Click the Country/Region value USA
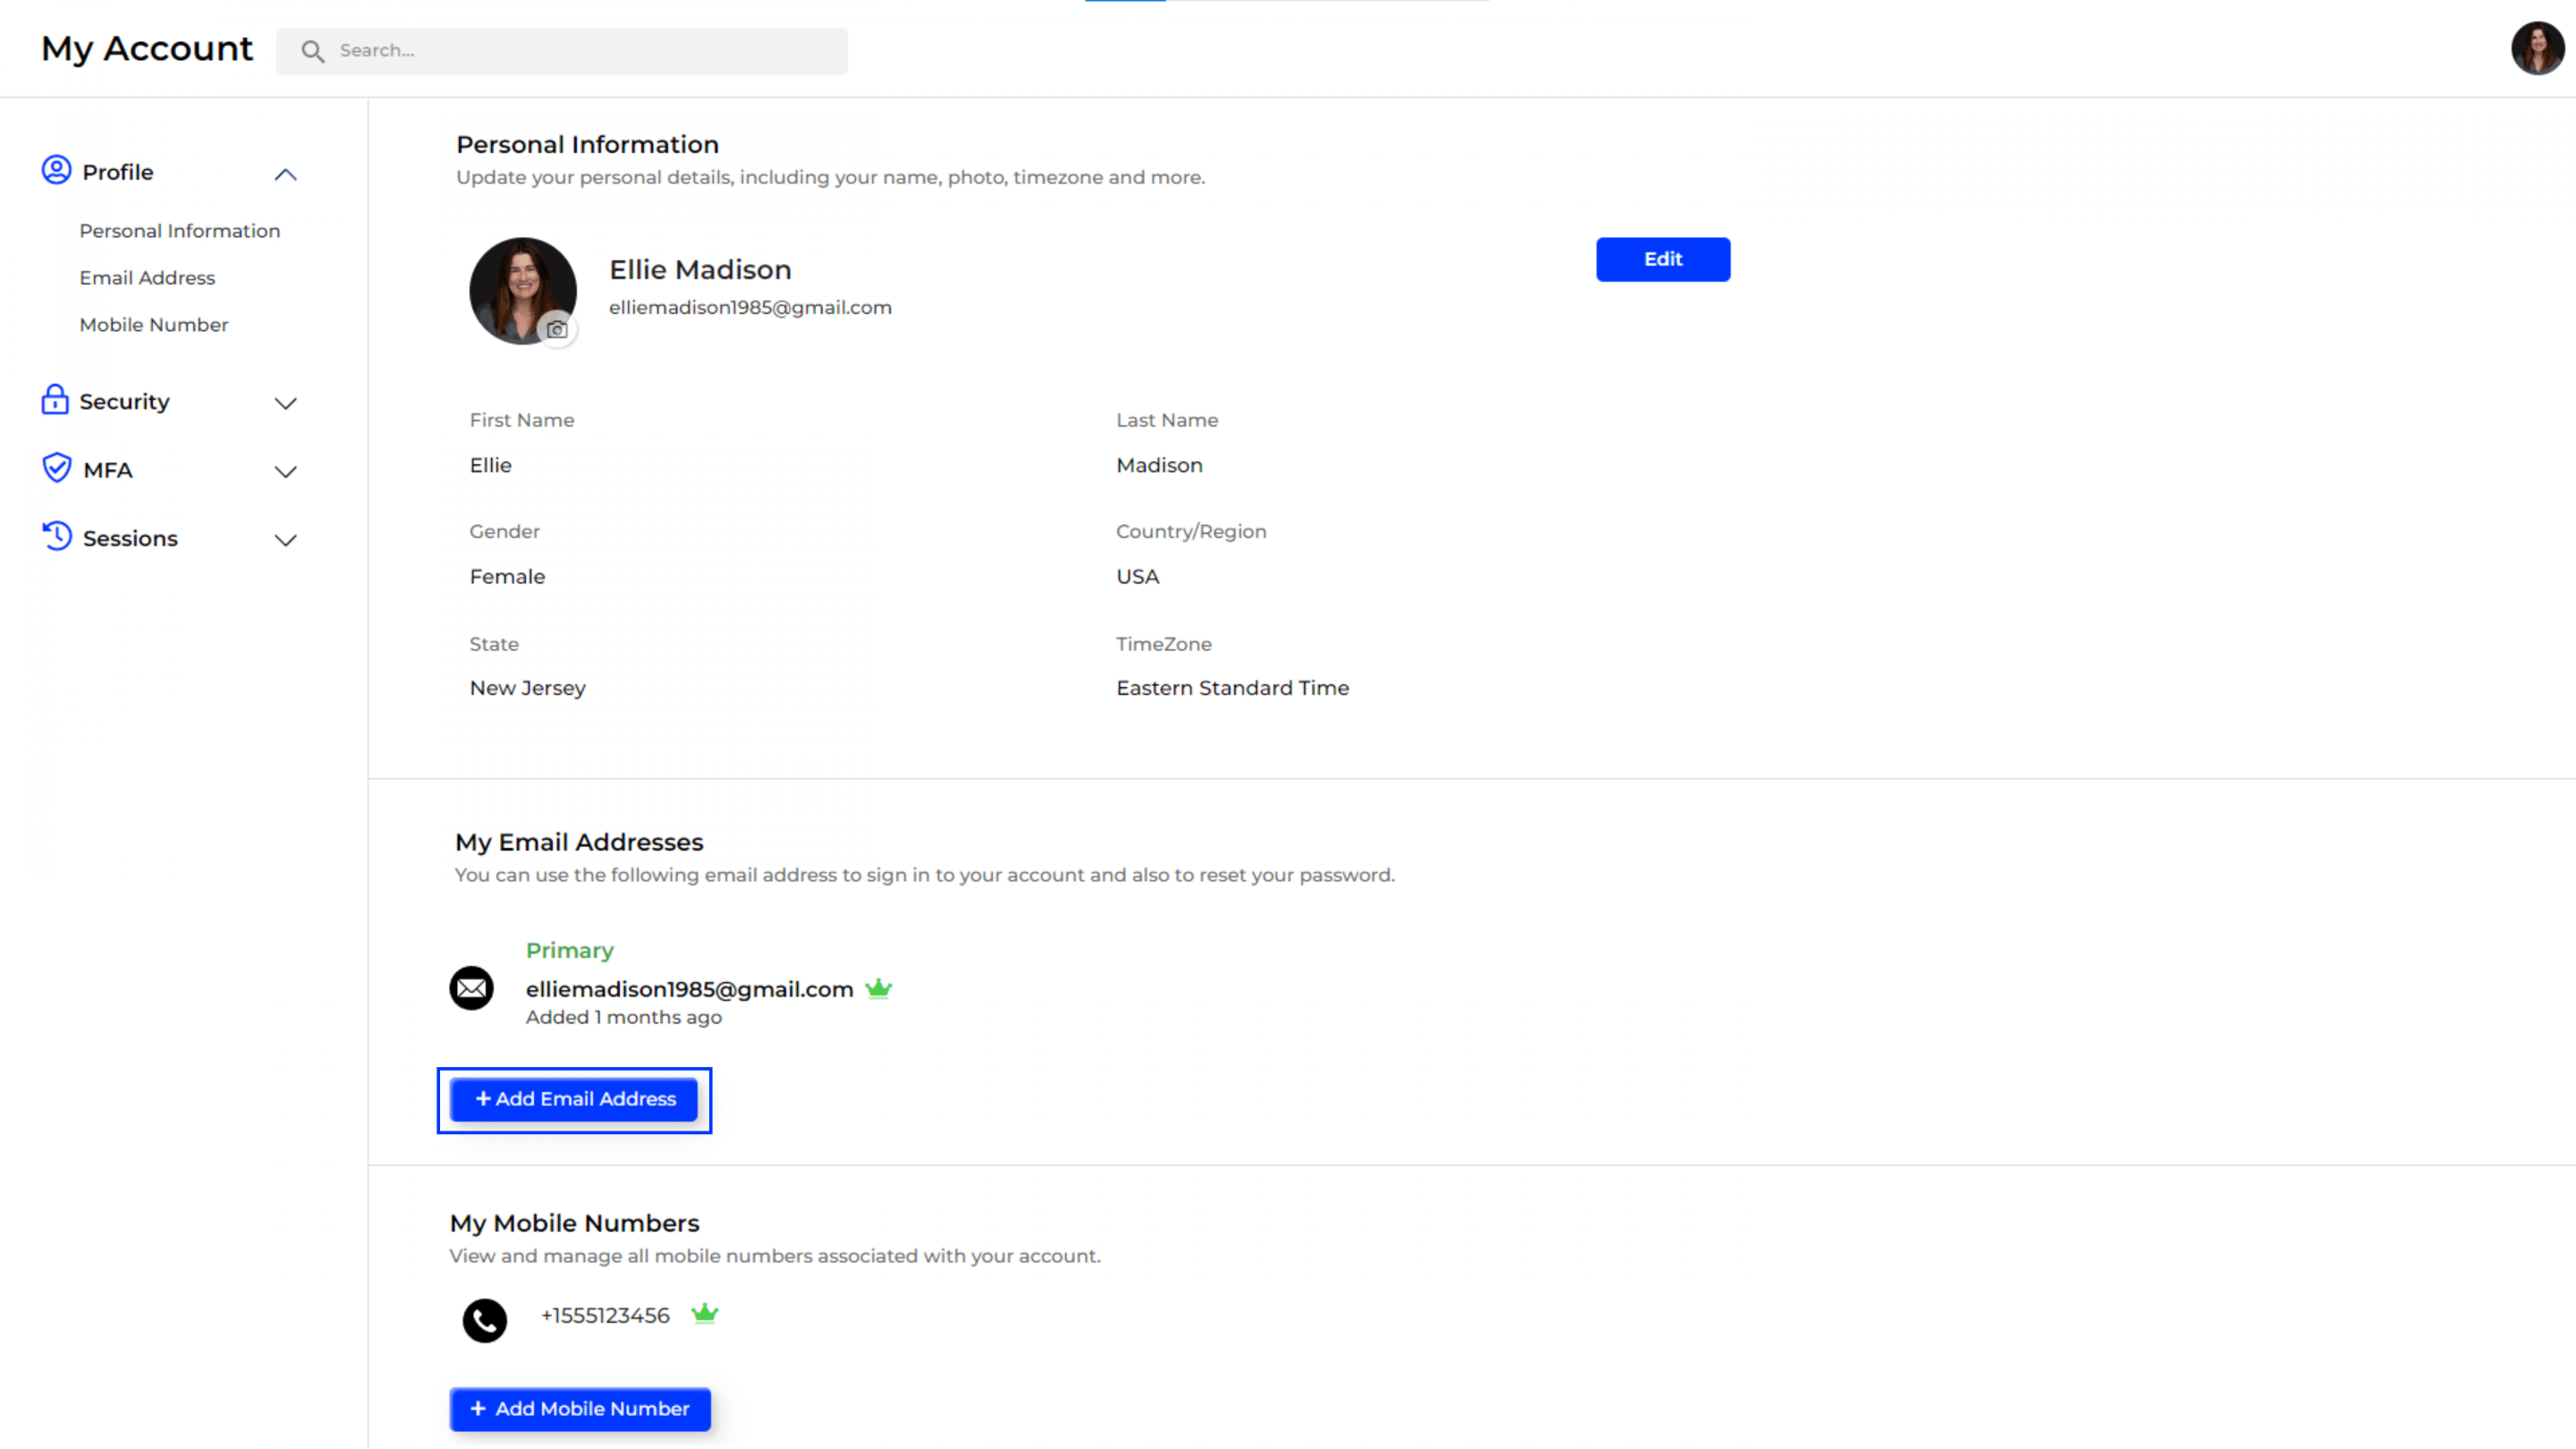This screenshot has height=1449, width=2576. (x=1137, y=576)
